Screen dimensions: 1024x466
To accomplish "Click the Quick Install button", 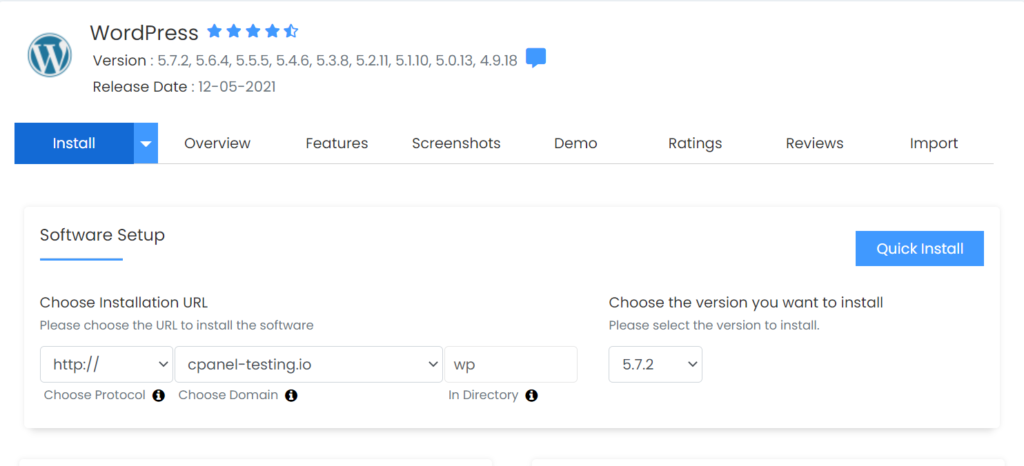I will (x=920, y=248).
